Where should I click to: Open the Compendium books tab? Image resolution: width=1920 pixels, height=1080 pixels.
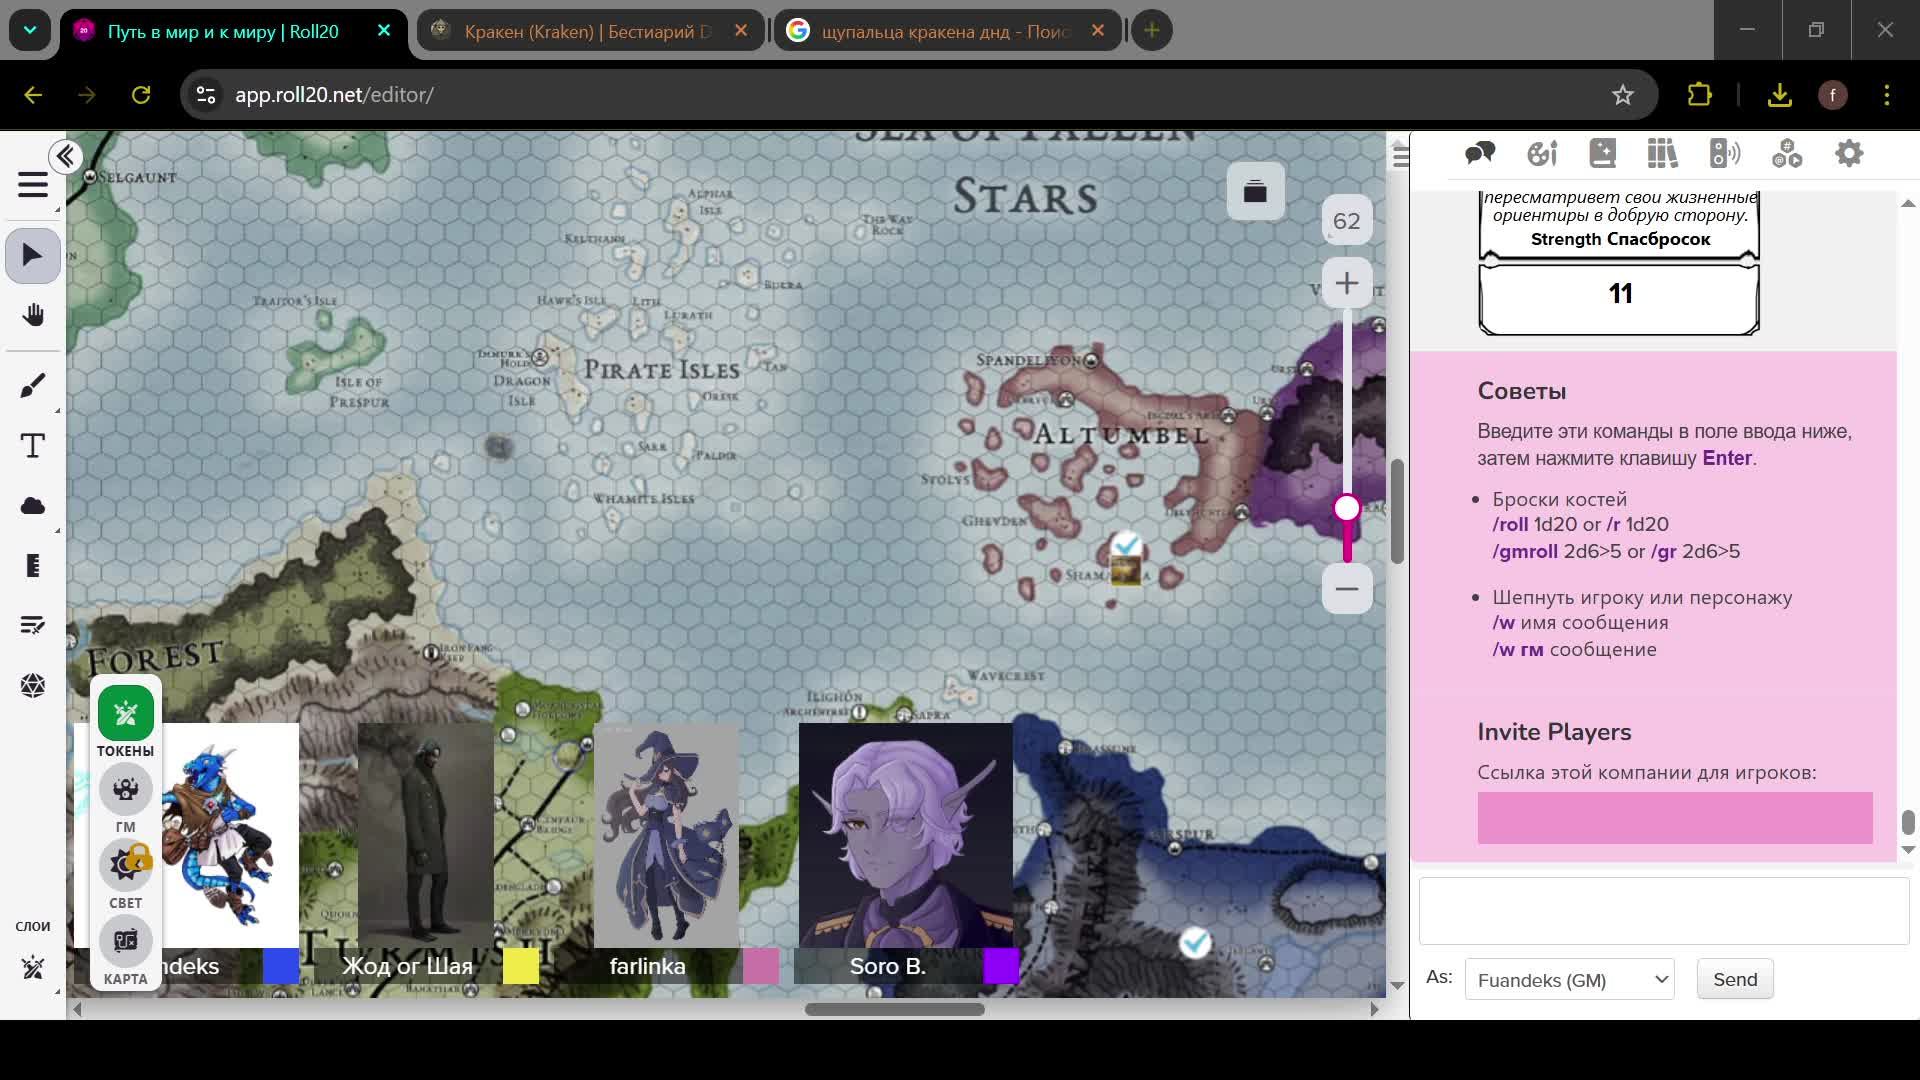(x=1662, y=154)
